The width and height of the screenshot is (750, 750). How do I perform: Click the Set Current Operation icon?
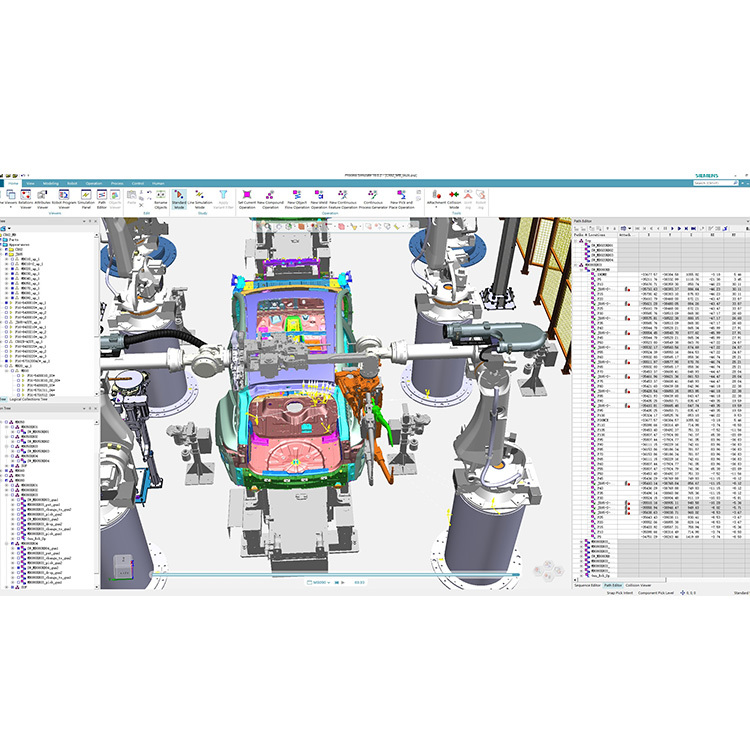click(x=248, y=197)
